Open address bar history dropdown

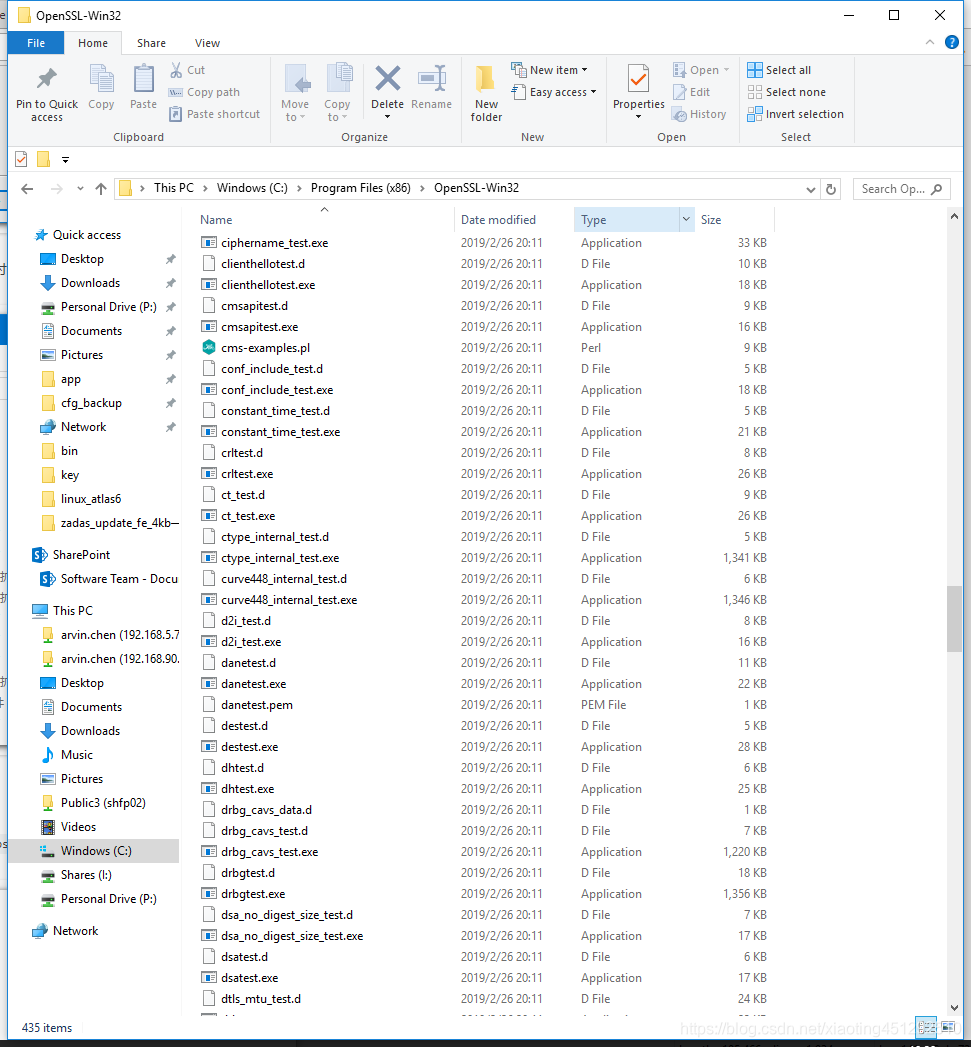tap(811, 189)
